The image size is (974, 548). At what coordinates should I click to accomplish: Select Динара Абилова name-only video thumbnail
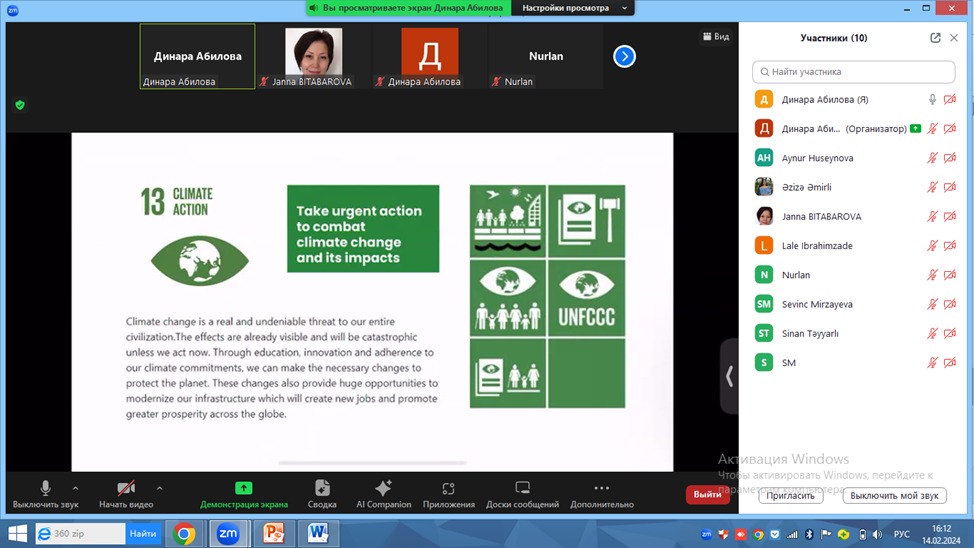(198, 57)
